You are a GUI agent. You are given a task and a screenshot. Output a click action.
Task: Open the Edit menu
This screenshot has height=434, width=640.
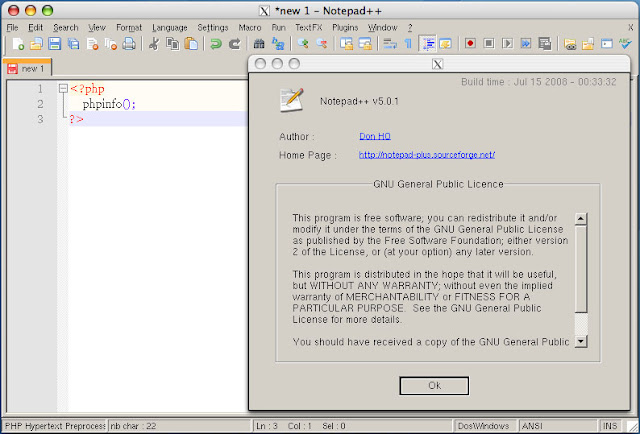coord(36,27)
